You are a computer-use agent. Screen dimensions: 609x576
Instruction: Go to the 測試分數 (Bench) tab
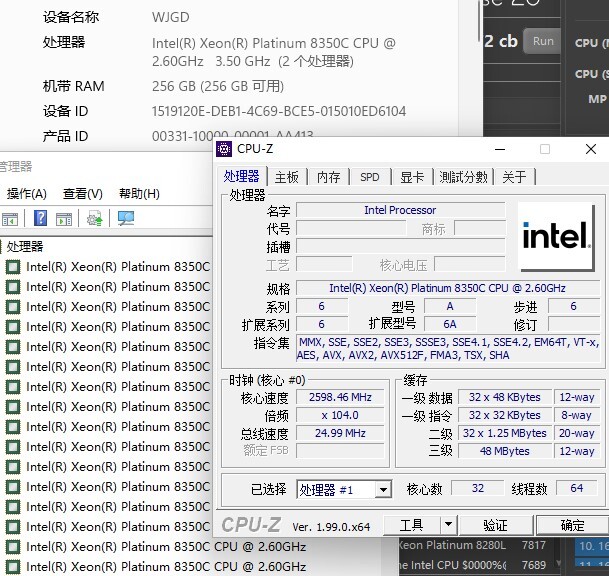tap(463, 177)
